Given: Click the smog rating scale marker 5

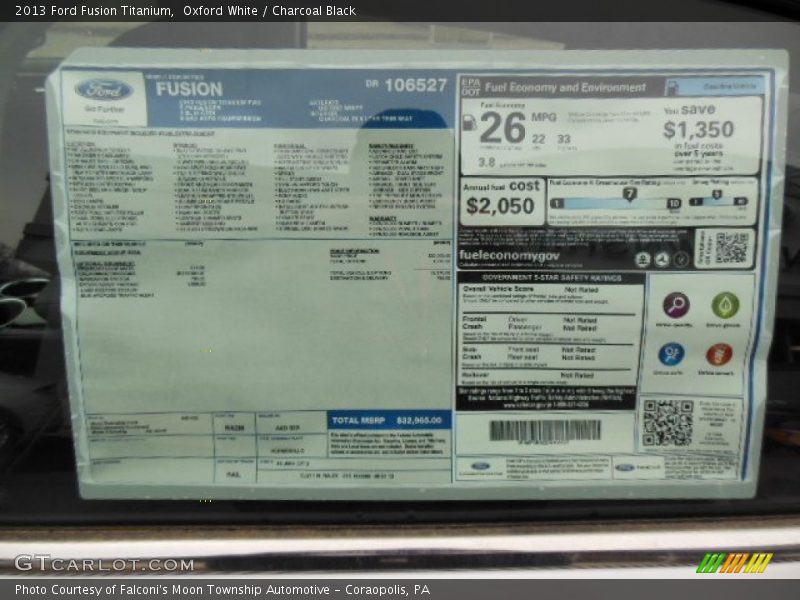Looking at the screenshot, I should pos(716,194).
